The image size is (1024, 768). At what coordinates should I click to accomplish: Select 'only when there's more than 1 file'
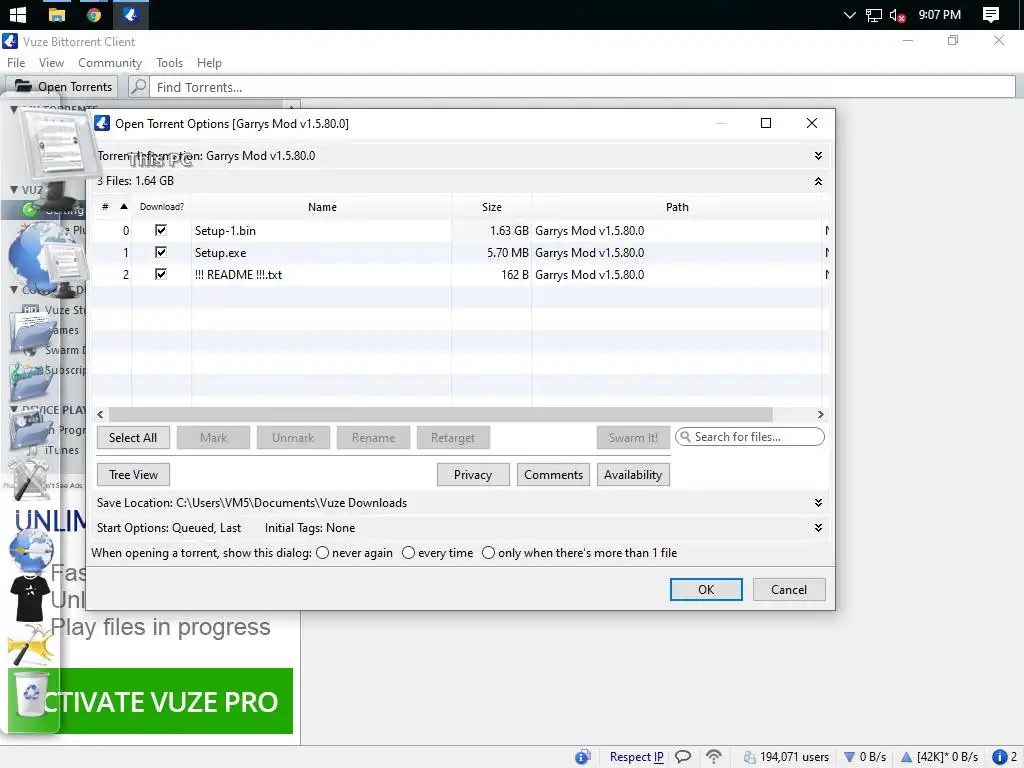[488, 552]
